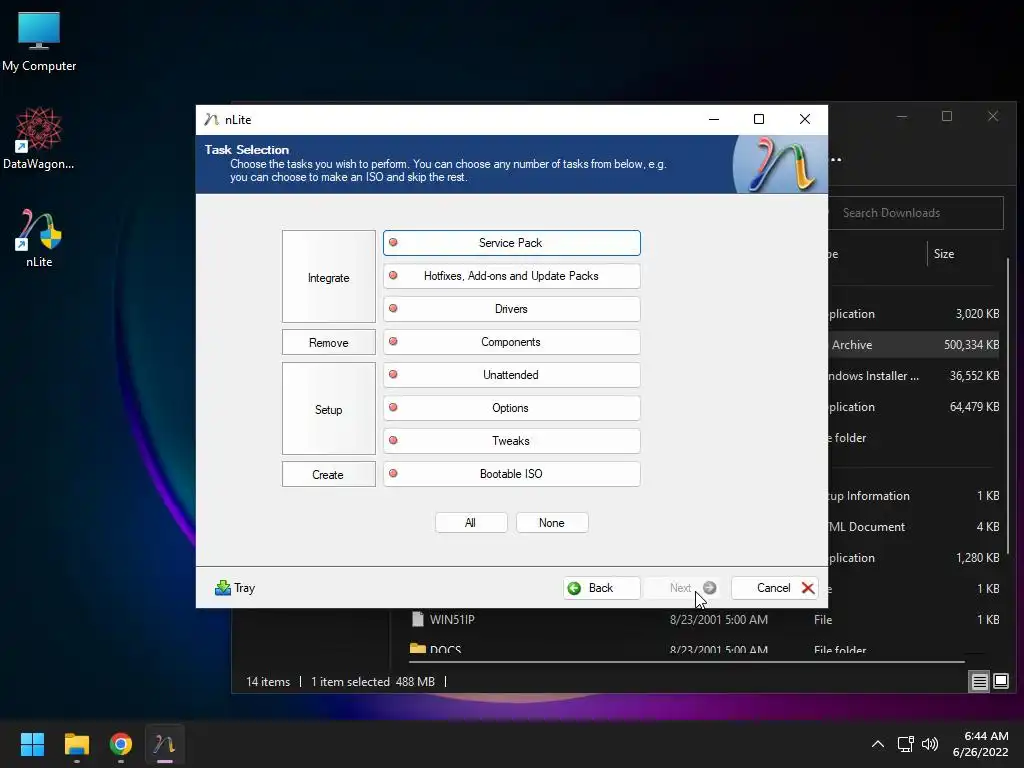
Task: Open the DataWagon desktop shortcut
Action: 39,138
